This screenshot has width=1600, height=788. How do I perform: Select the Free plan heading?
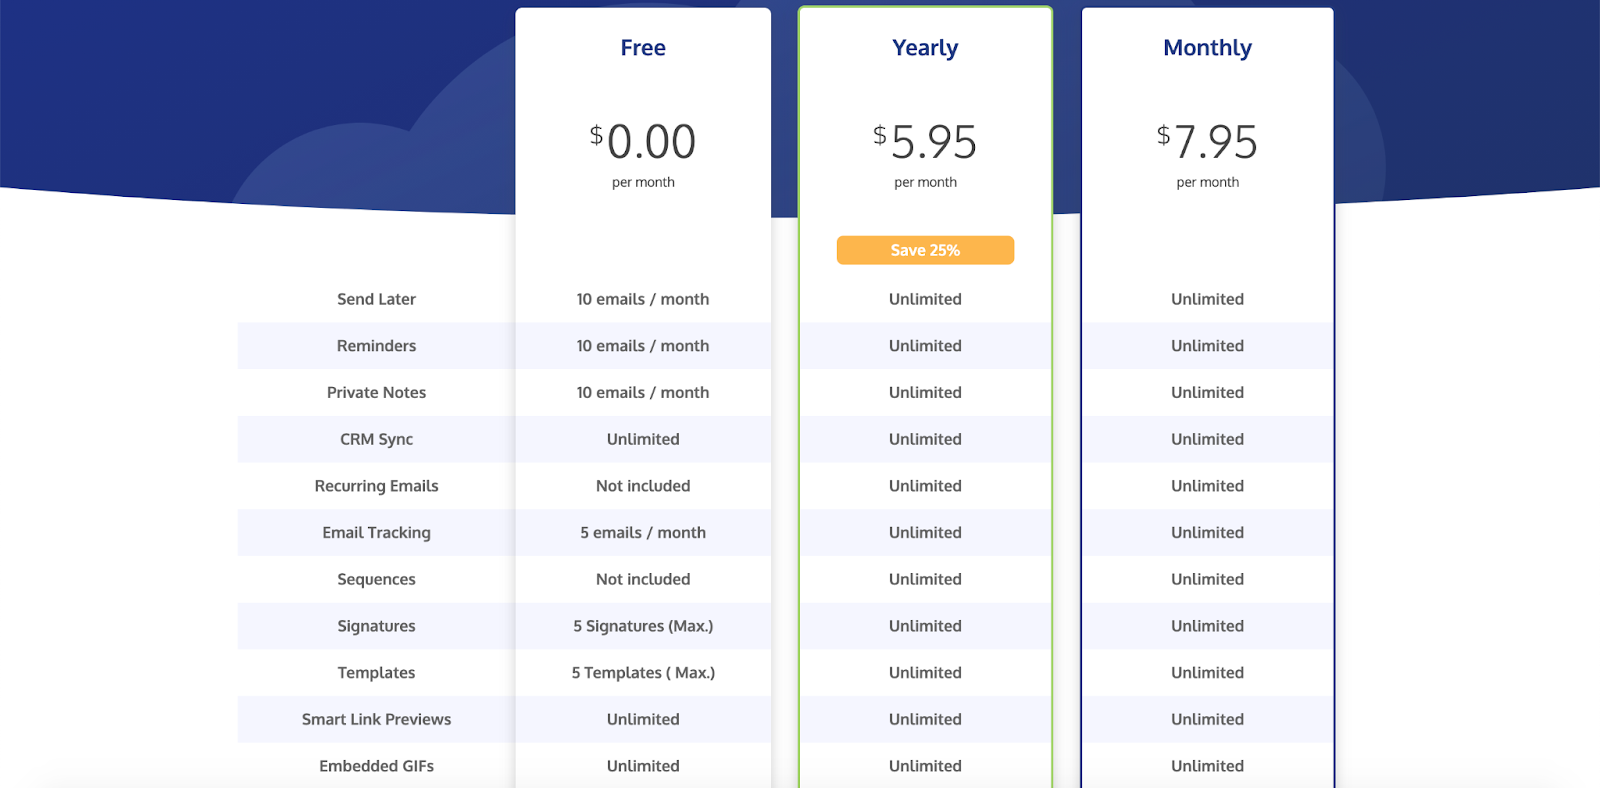point(643,48)
